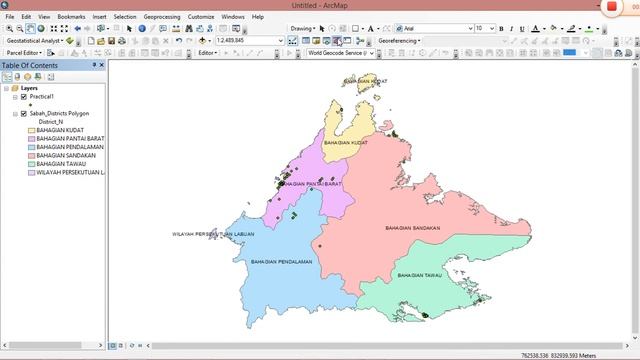Switch TOC to List By Visibility

pyautogui.click(x=27, y=77)
